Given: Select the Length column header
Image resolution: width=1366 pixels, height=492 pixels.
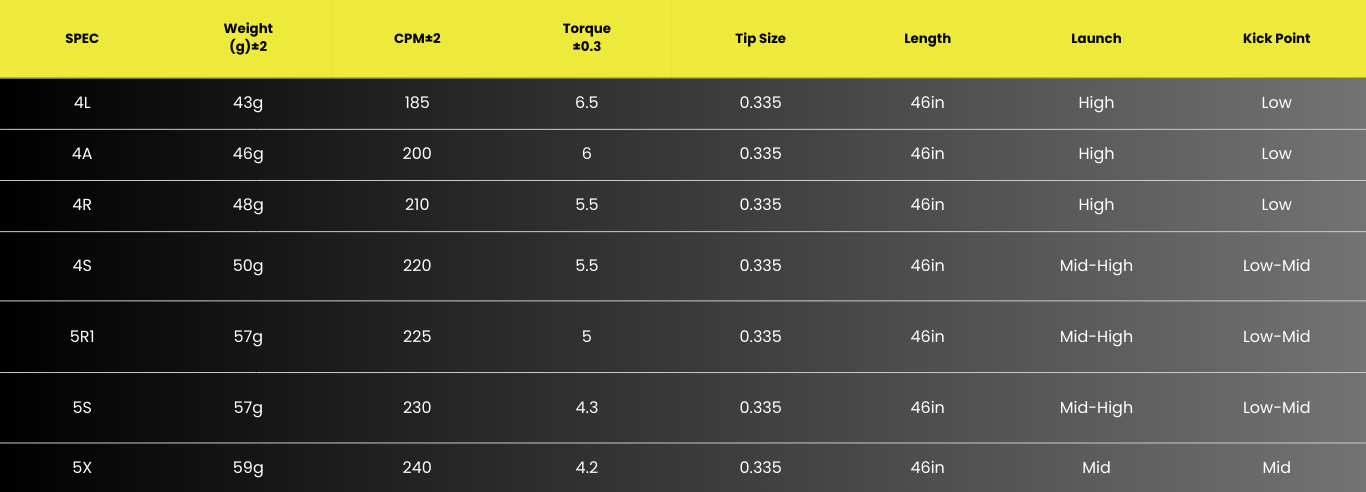Looking at the screenshot, I should pyautogui.click(x=927, y=39).
